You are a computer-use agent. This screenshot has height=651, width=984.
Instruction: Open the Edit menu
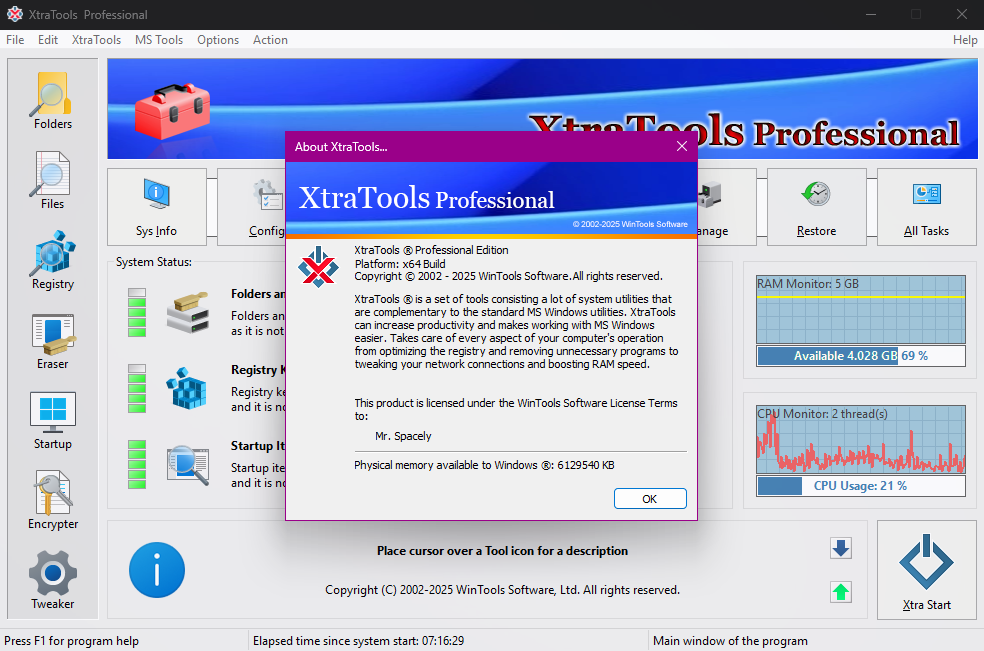48,40
